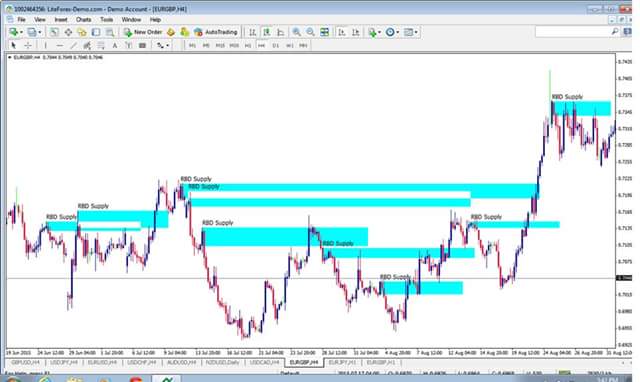Zoom out of the chart
The image size is (640, 382).
(x=310, y=32)
